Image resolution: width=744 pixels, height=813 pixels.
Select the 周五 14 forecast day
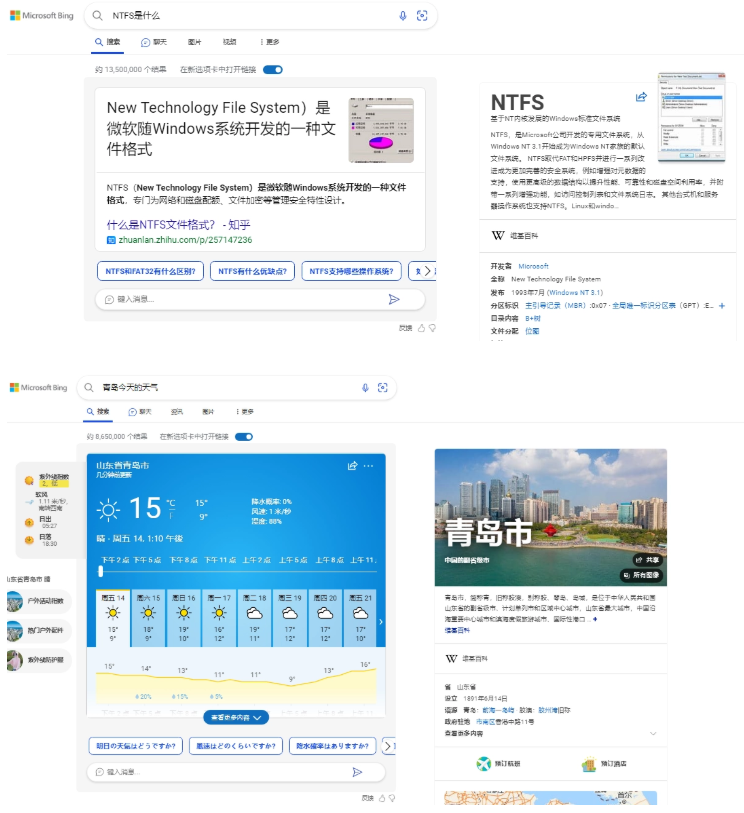coord(113,618)
